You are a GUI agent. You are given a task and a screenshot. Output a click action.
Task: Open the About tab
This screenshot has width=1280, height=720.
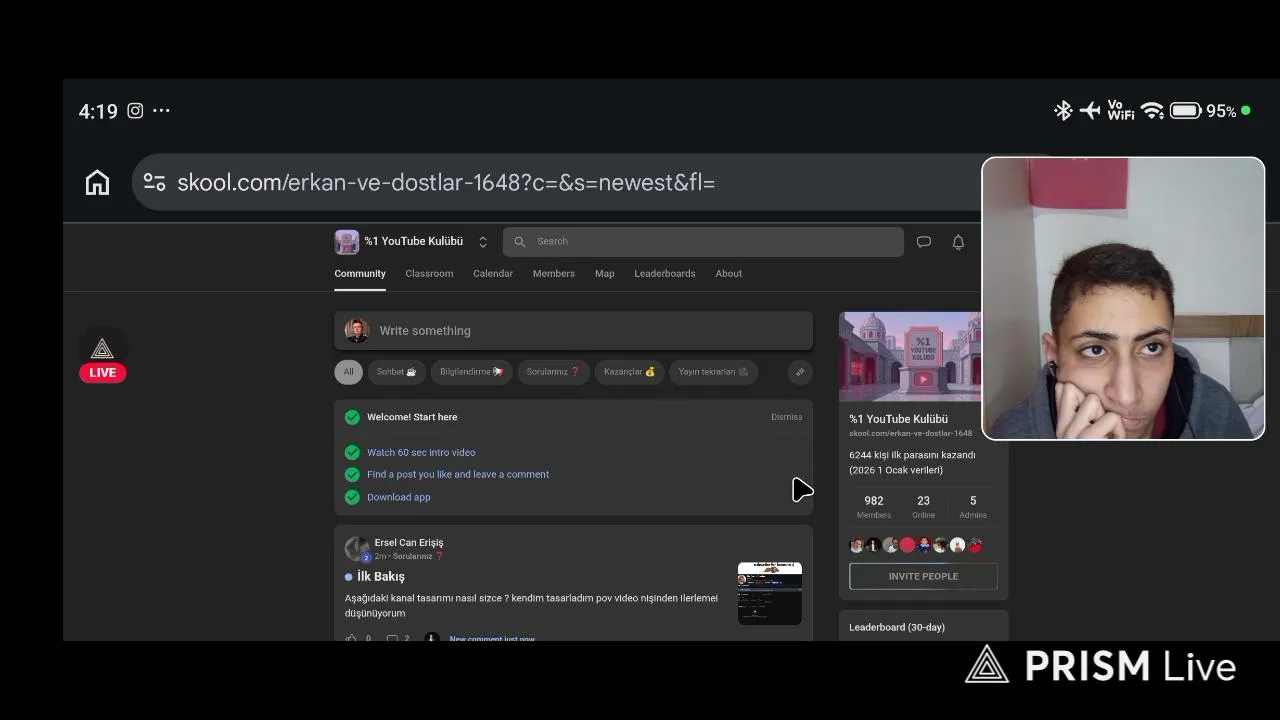(729, 274)
